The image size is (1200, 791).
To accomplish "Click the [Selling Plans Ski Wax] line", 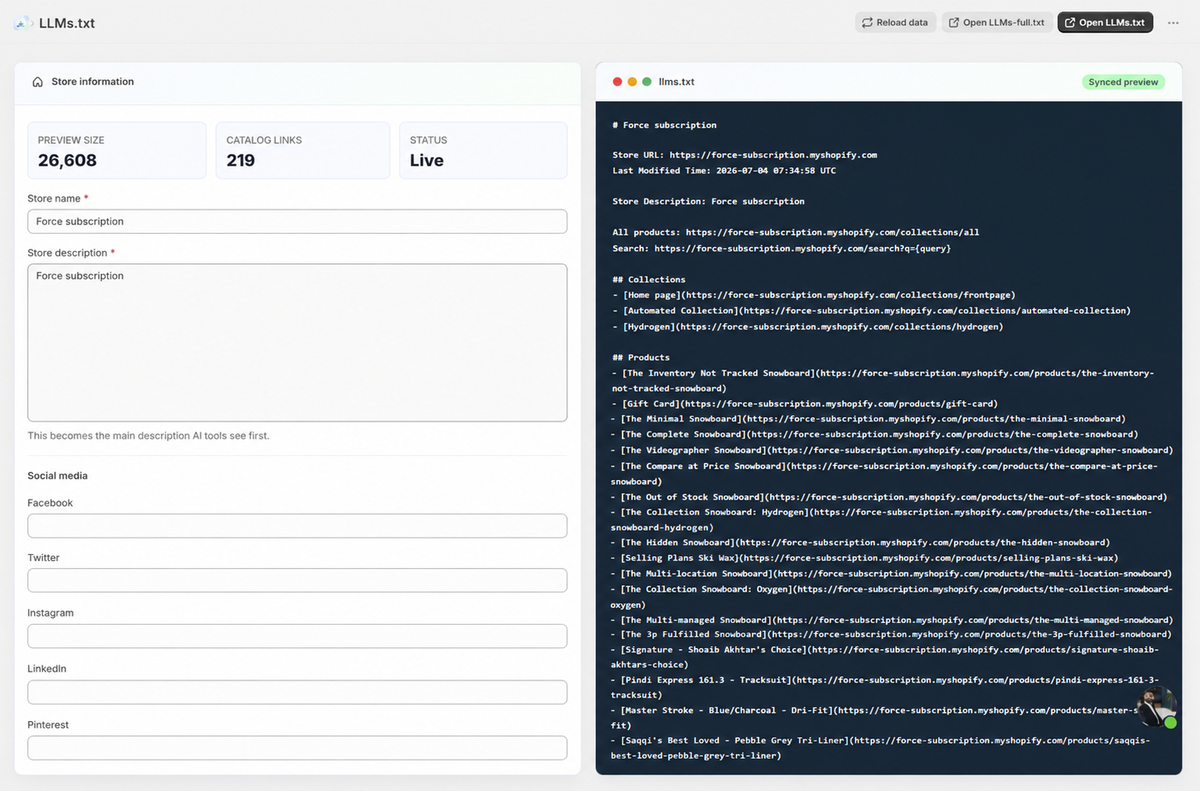I will (x=865, y=558).
